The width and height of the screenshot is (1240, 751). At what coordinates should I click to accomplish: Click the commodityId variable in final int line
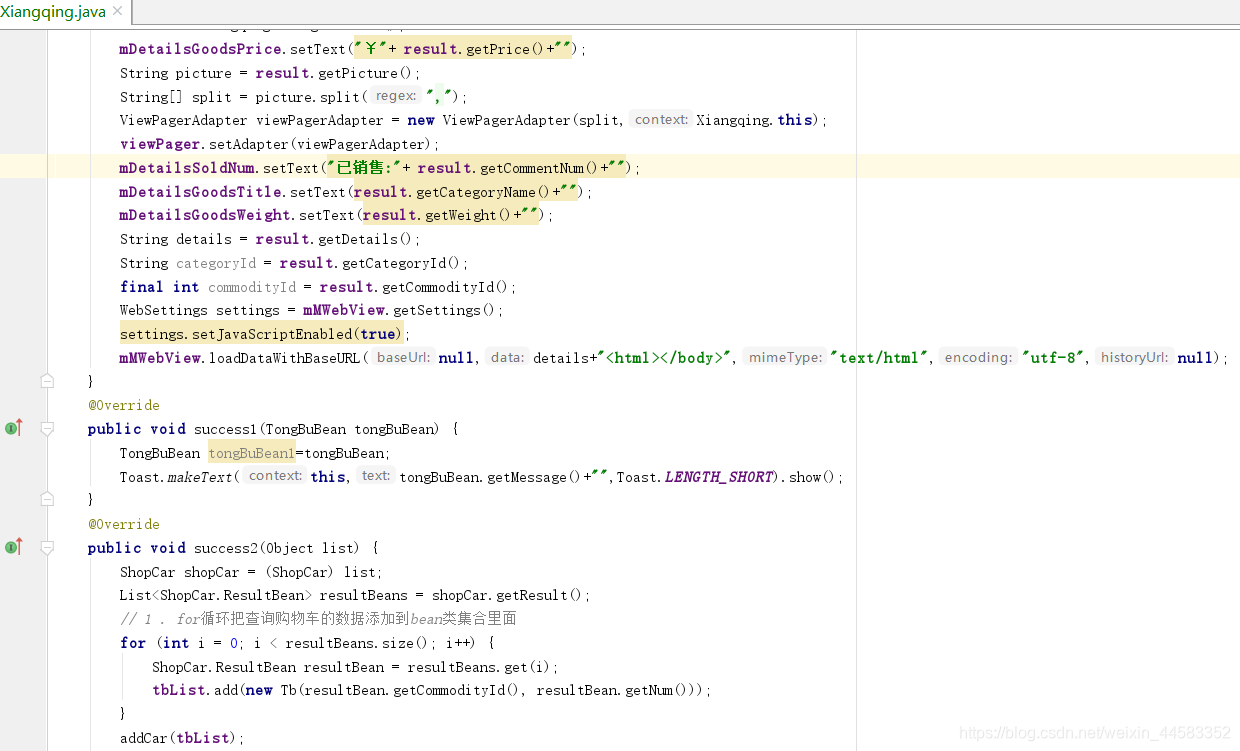[x=252, y=287]
